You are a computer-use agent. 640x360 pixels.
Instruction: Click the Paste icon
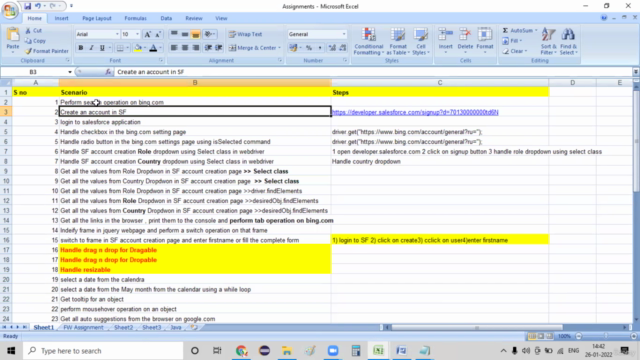13,36
